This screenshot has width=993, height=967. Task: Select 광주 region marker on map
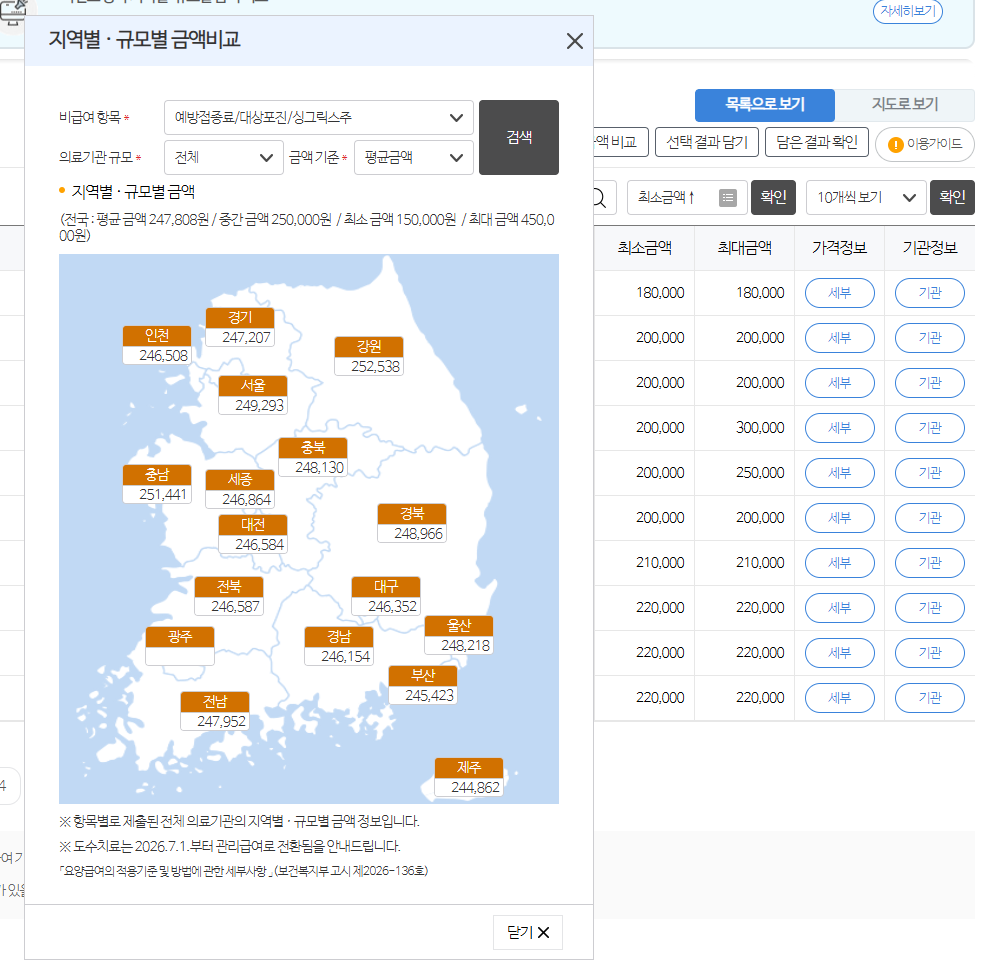[180, 646]
